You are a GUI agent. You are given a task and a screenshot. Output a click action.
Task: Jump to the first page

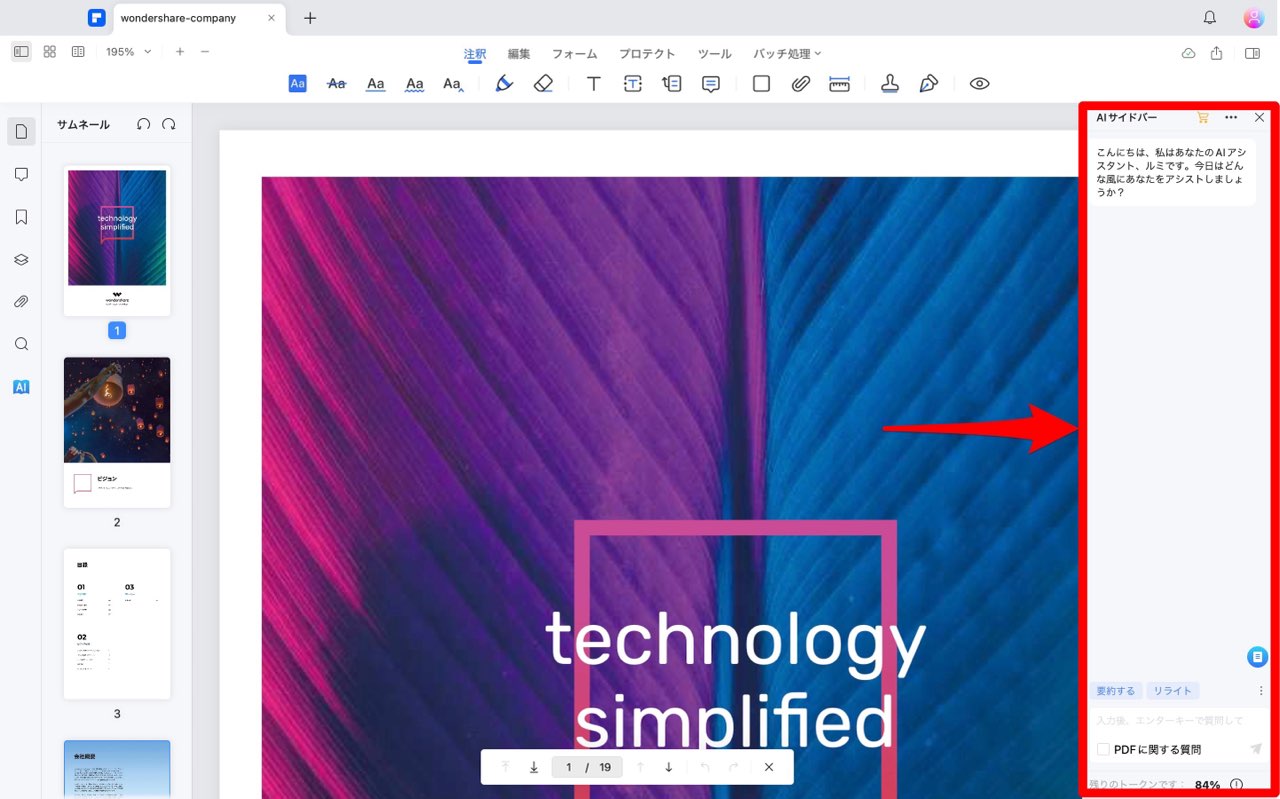click(505, 767)
